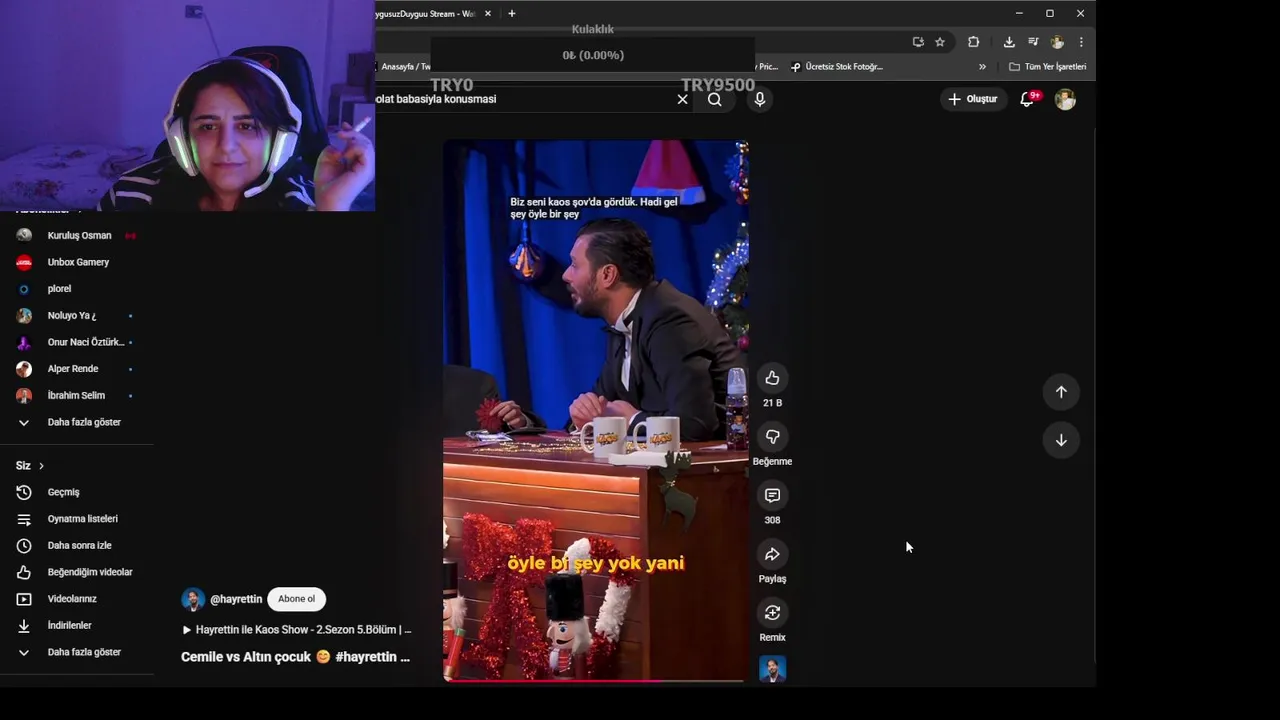1280x720 pixels.
Task: Open Anasayfa / Tw bookmark
Action: [x=404, y=67]
